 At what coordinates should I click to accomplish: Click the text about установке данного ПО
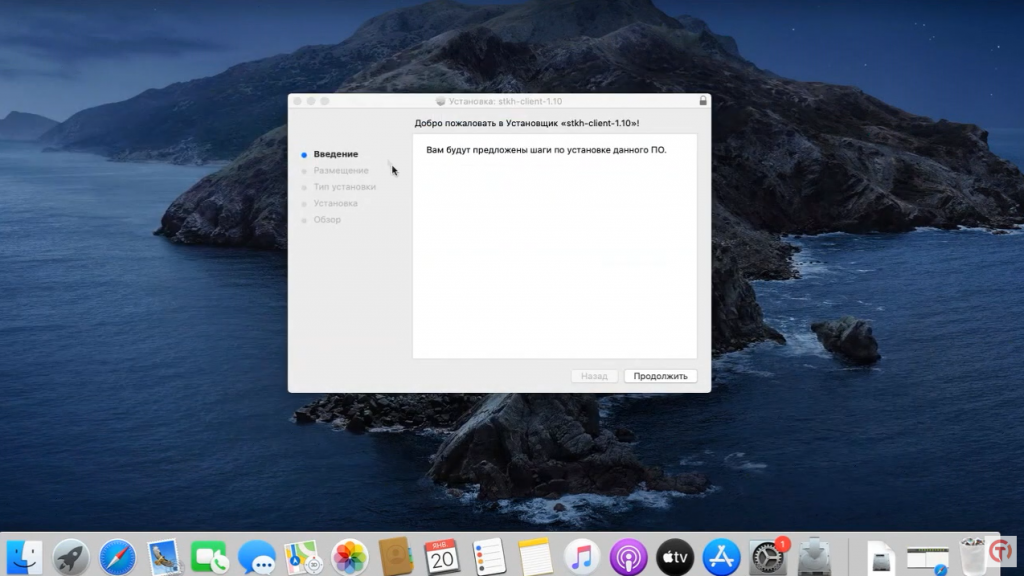(546, 150)
